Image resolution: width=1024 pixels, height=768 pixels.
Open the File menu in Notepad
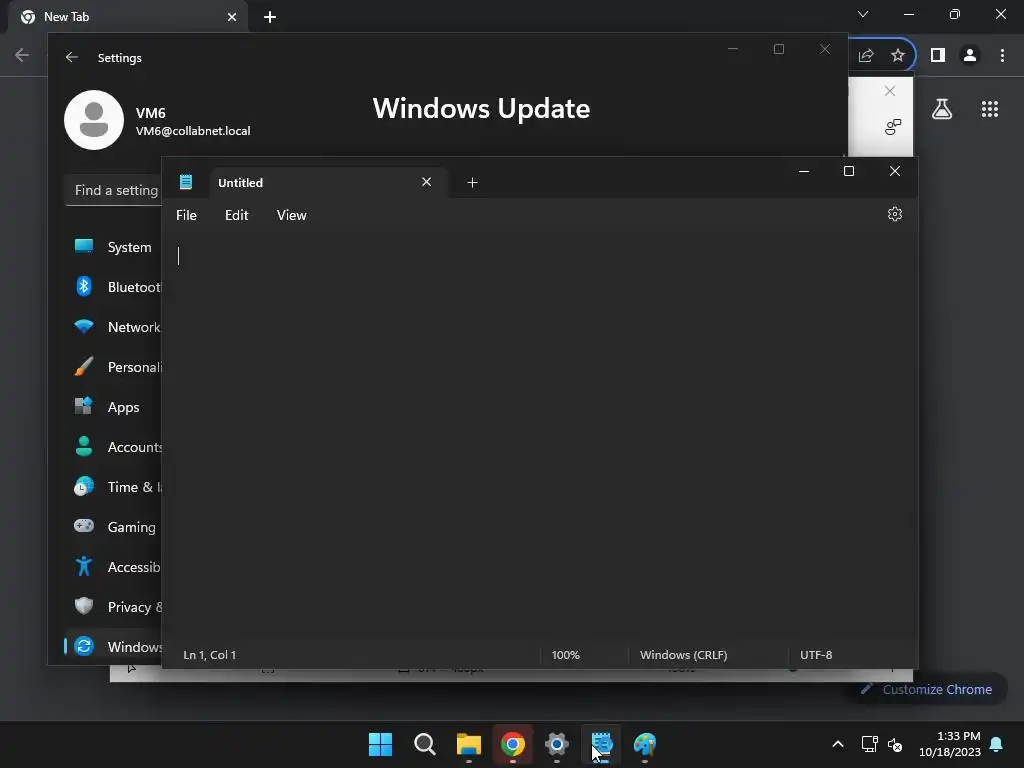click(186, 215)
